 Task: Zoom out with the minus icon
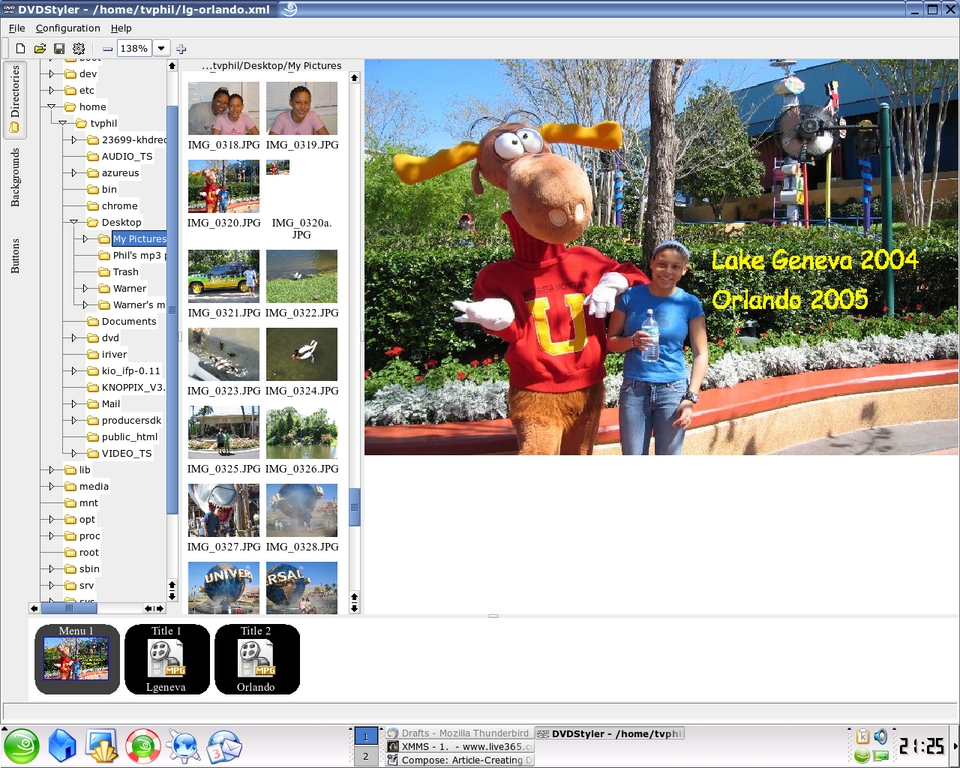(107, 48)
